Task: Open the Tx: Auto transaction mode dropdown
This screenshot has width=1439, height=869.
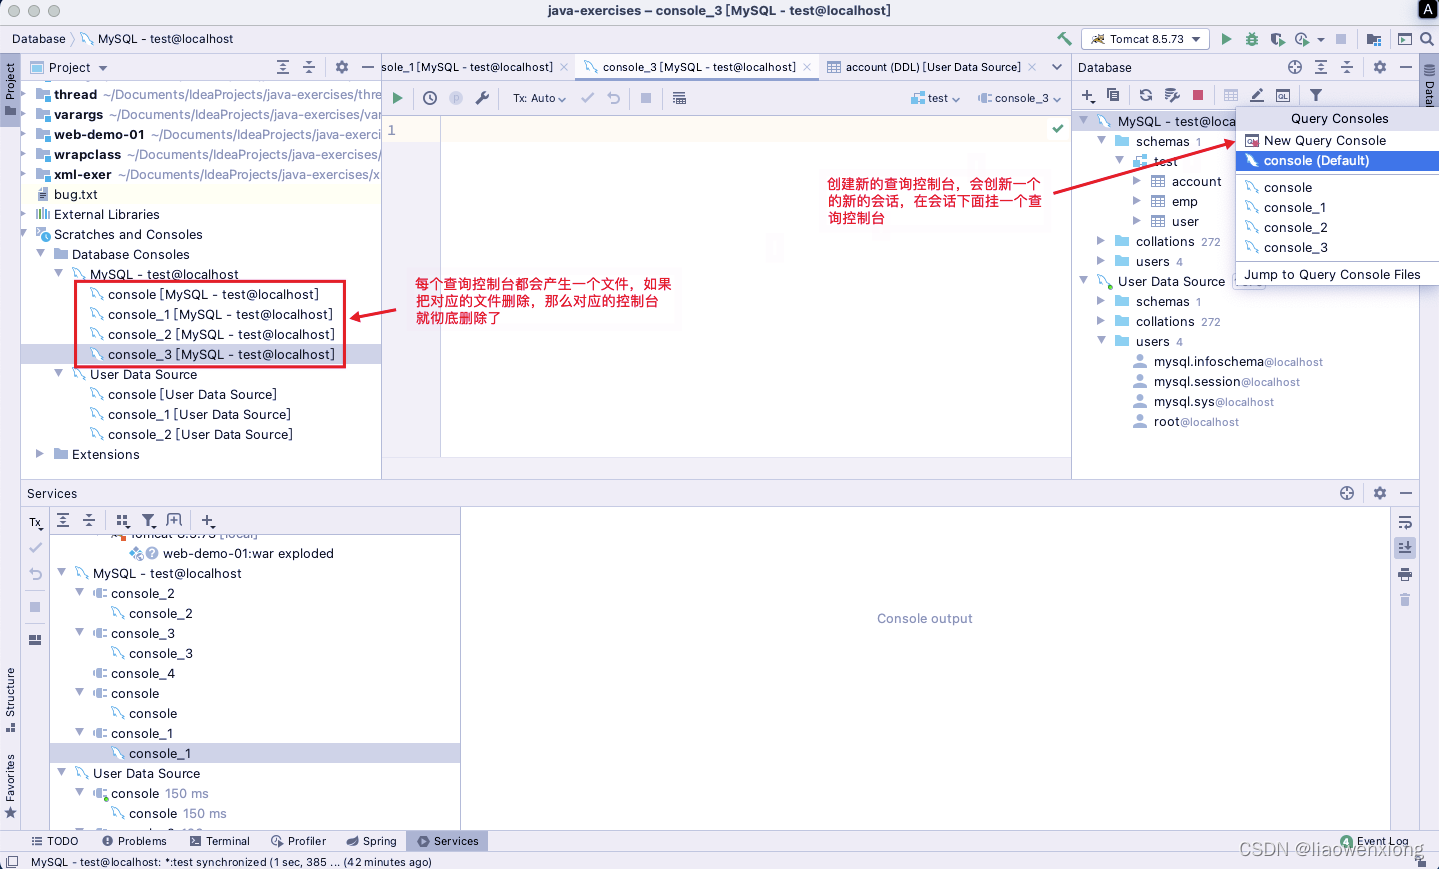Action: click(539, 98)
